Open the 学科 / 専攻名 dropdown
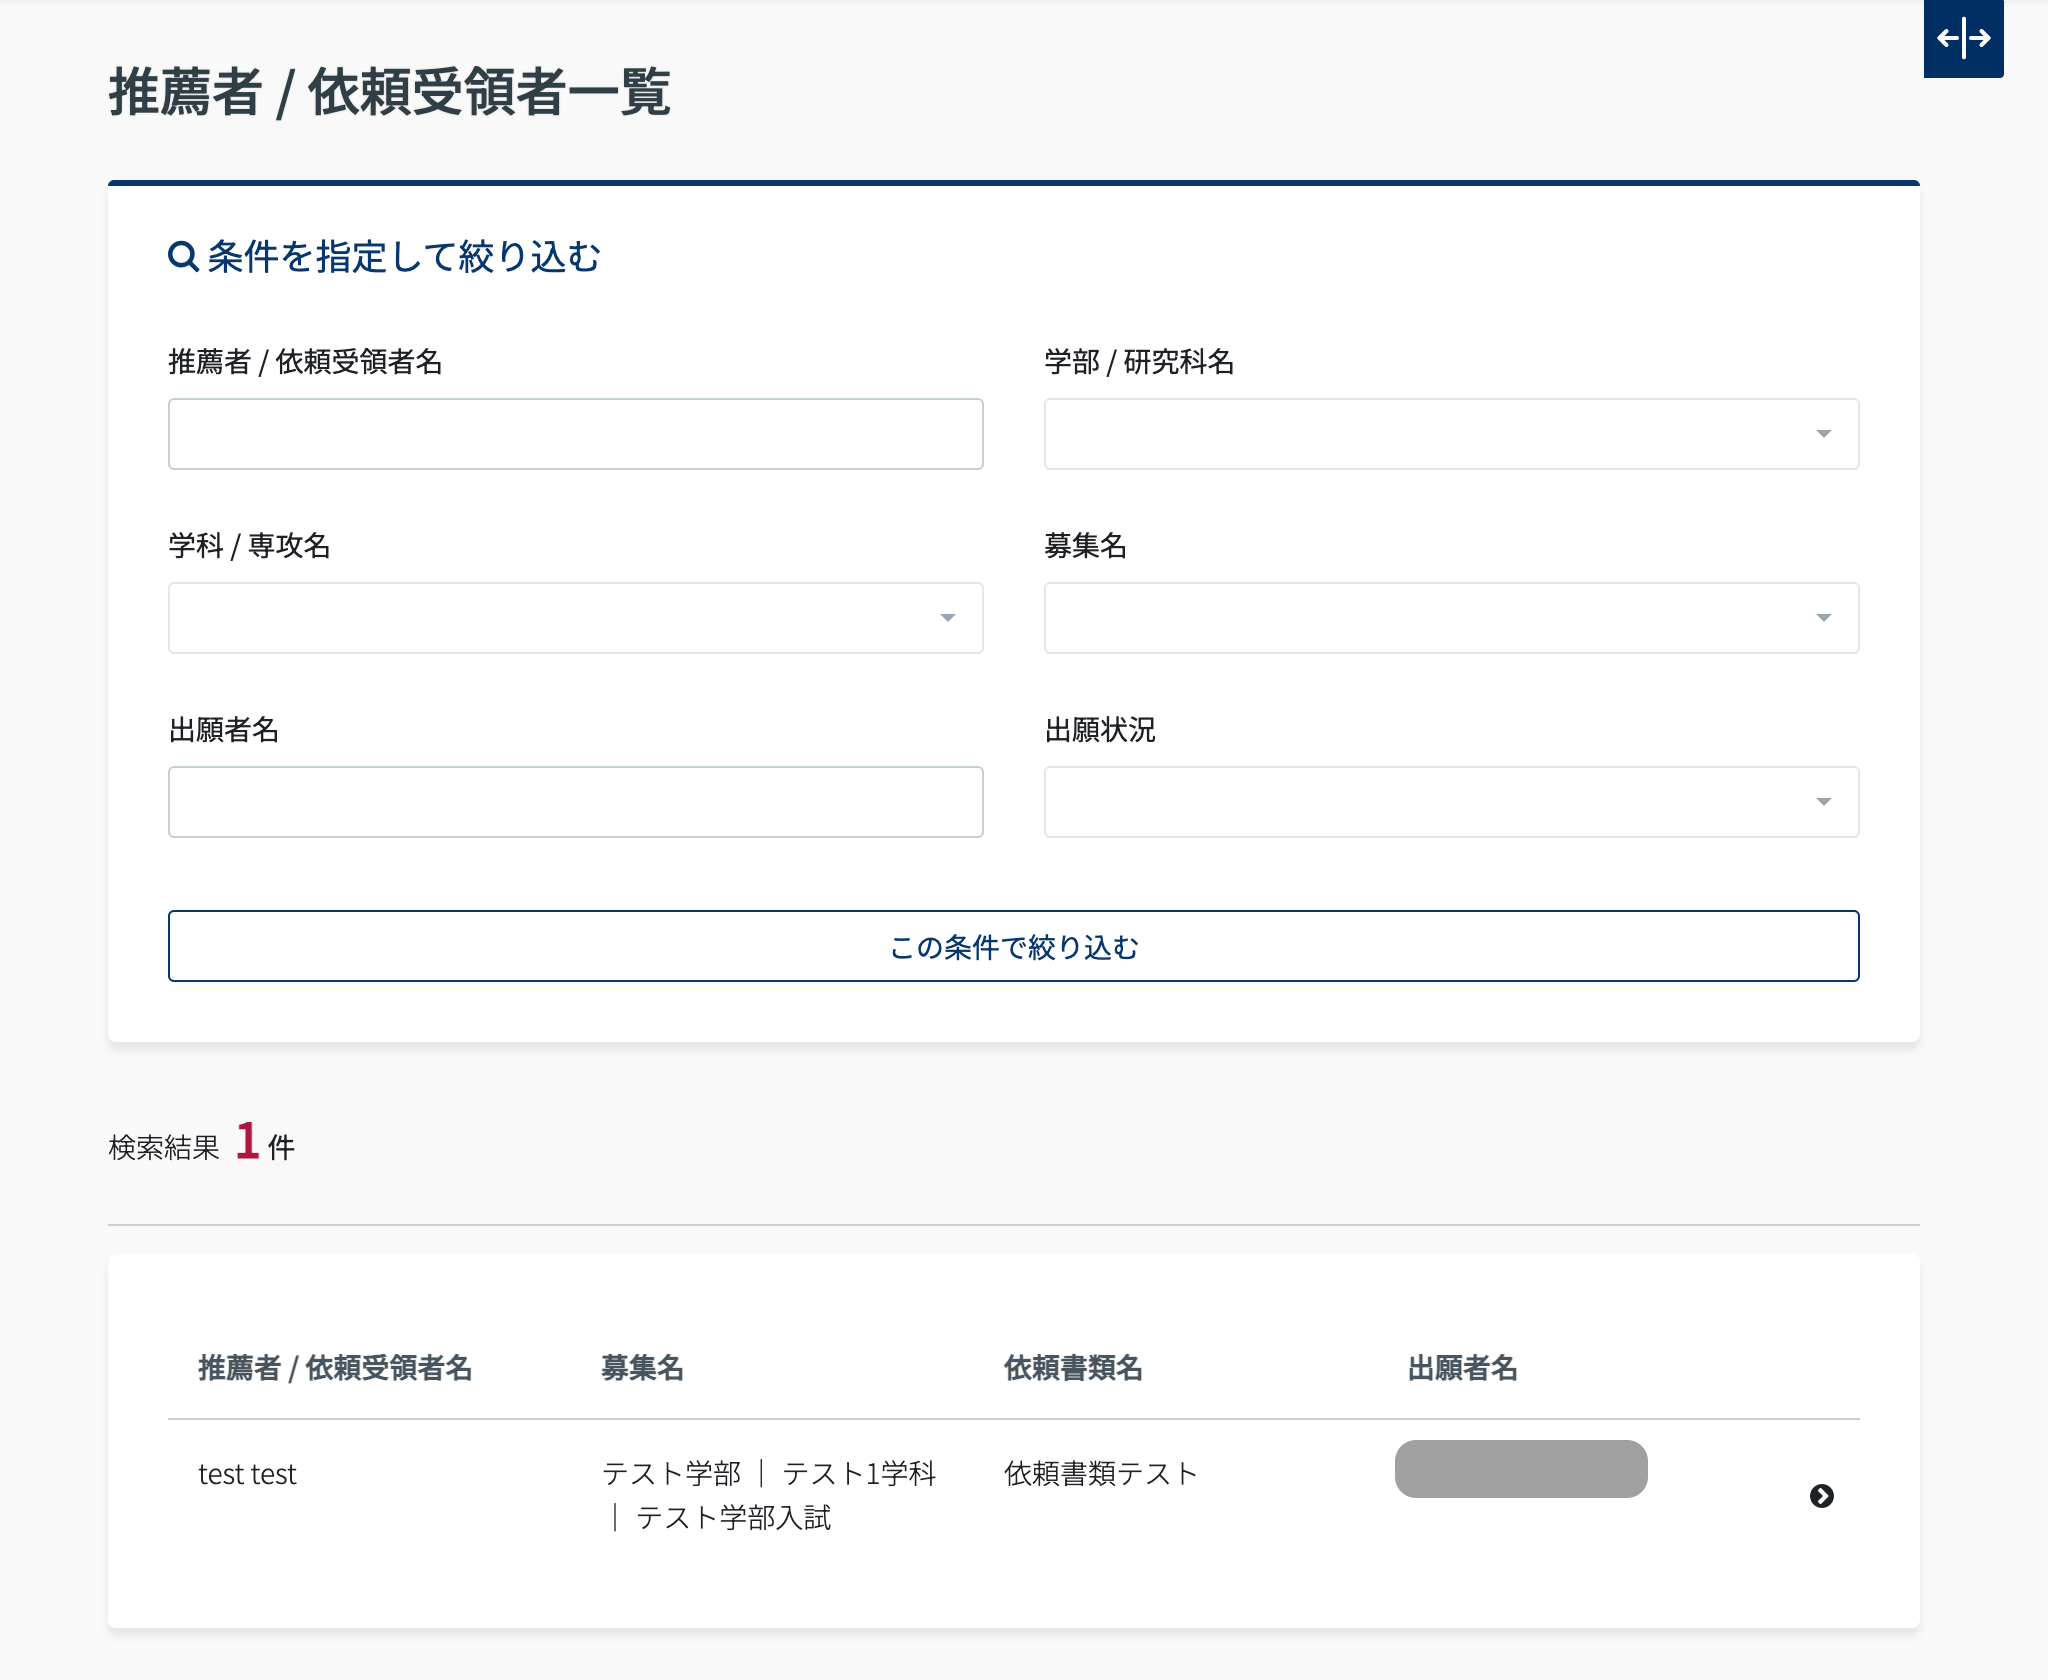 (575, 618)
